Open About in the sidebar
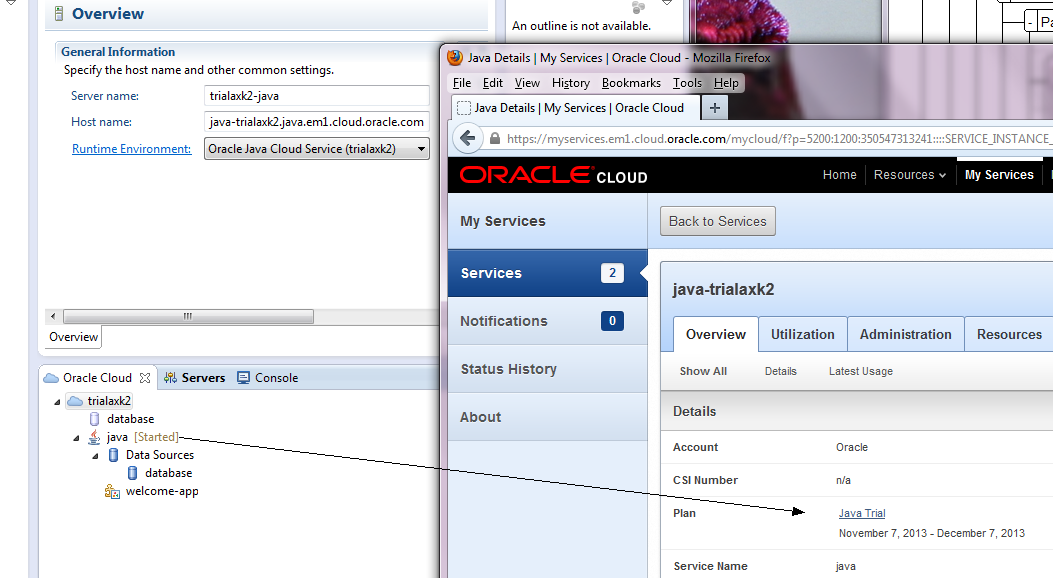This screenshot has width=1053, height=578. [x=547, y=417]
